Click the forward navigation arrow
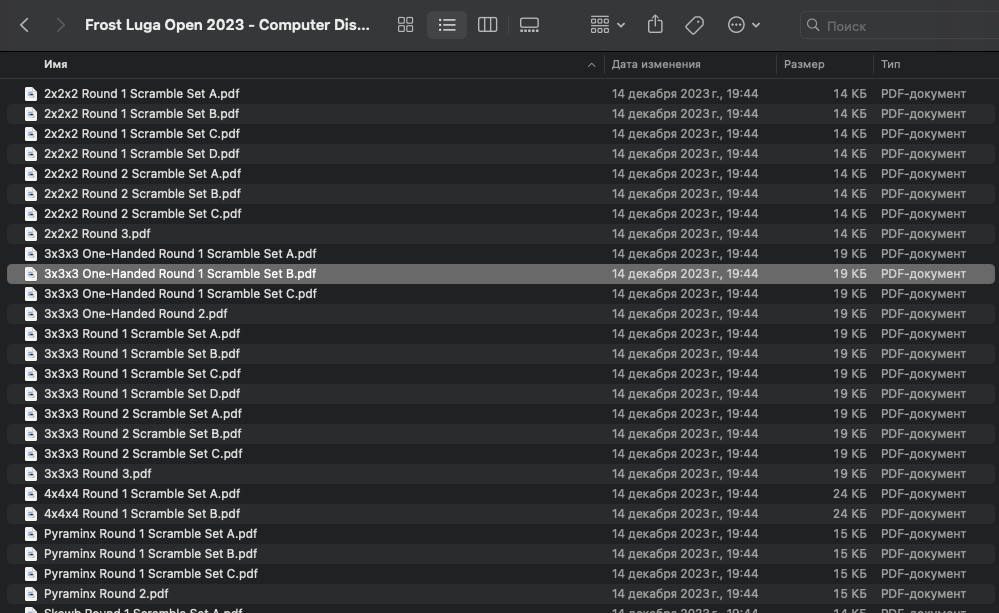This screenshot has height=613, width=999. coord(61,25)
